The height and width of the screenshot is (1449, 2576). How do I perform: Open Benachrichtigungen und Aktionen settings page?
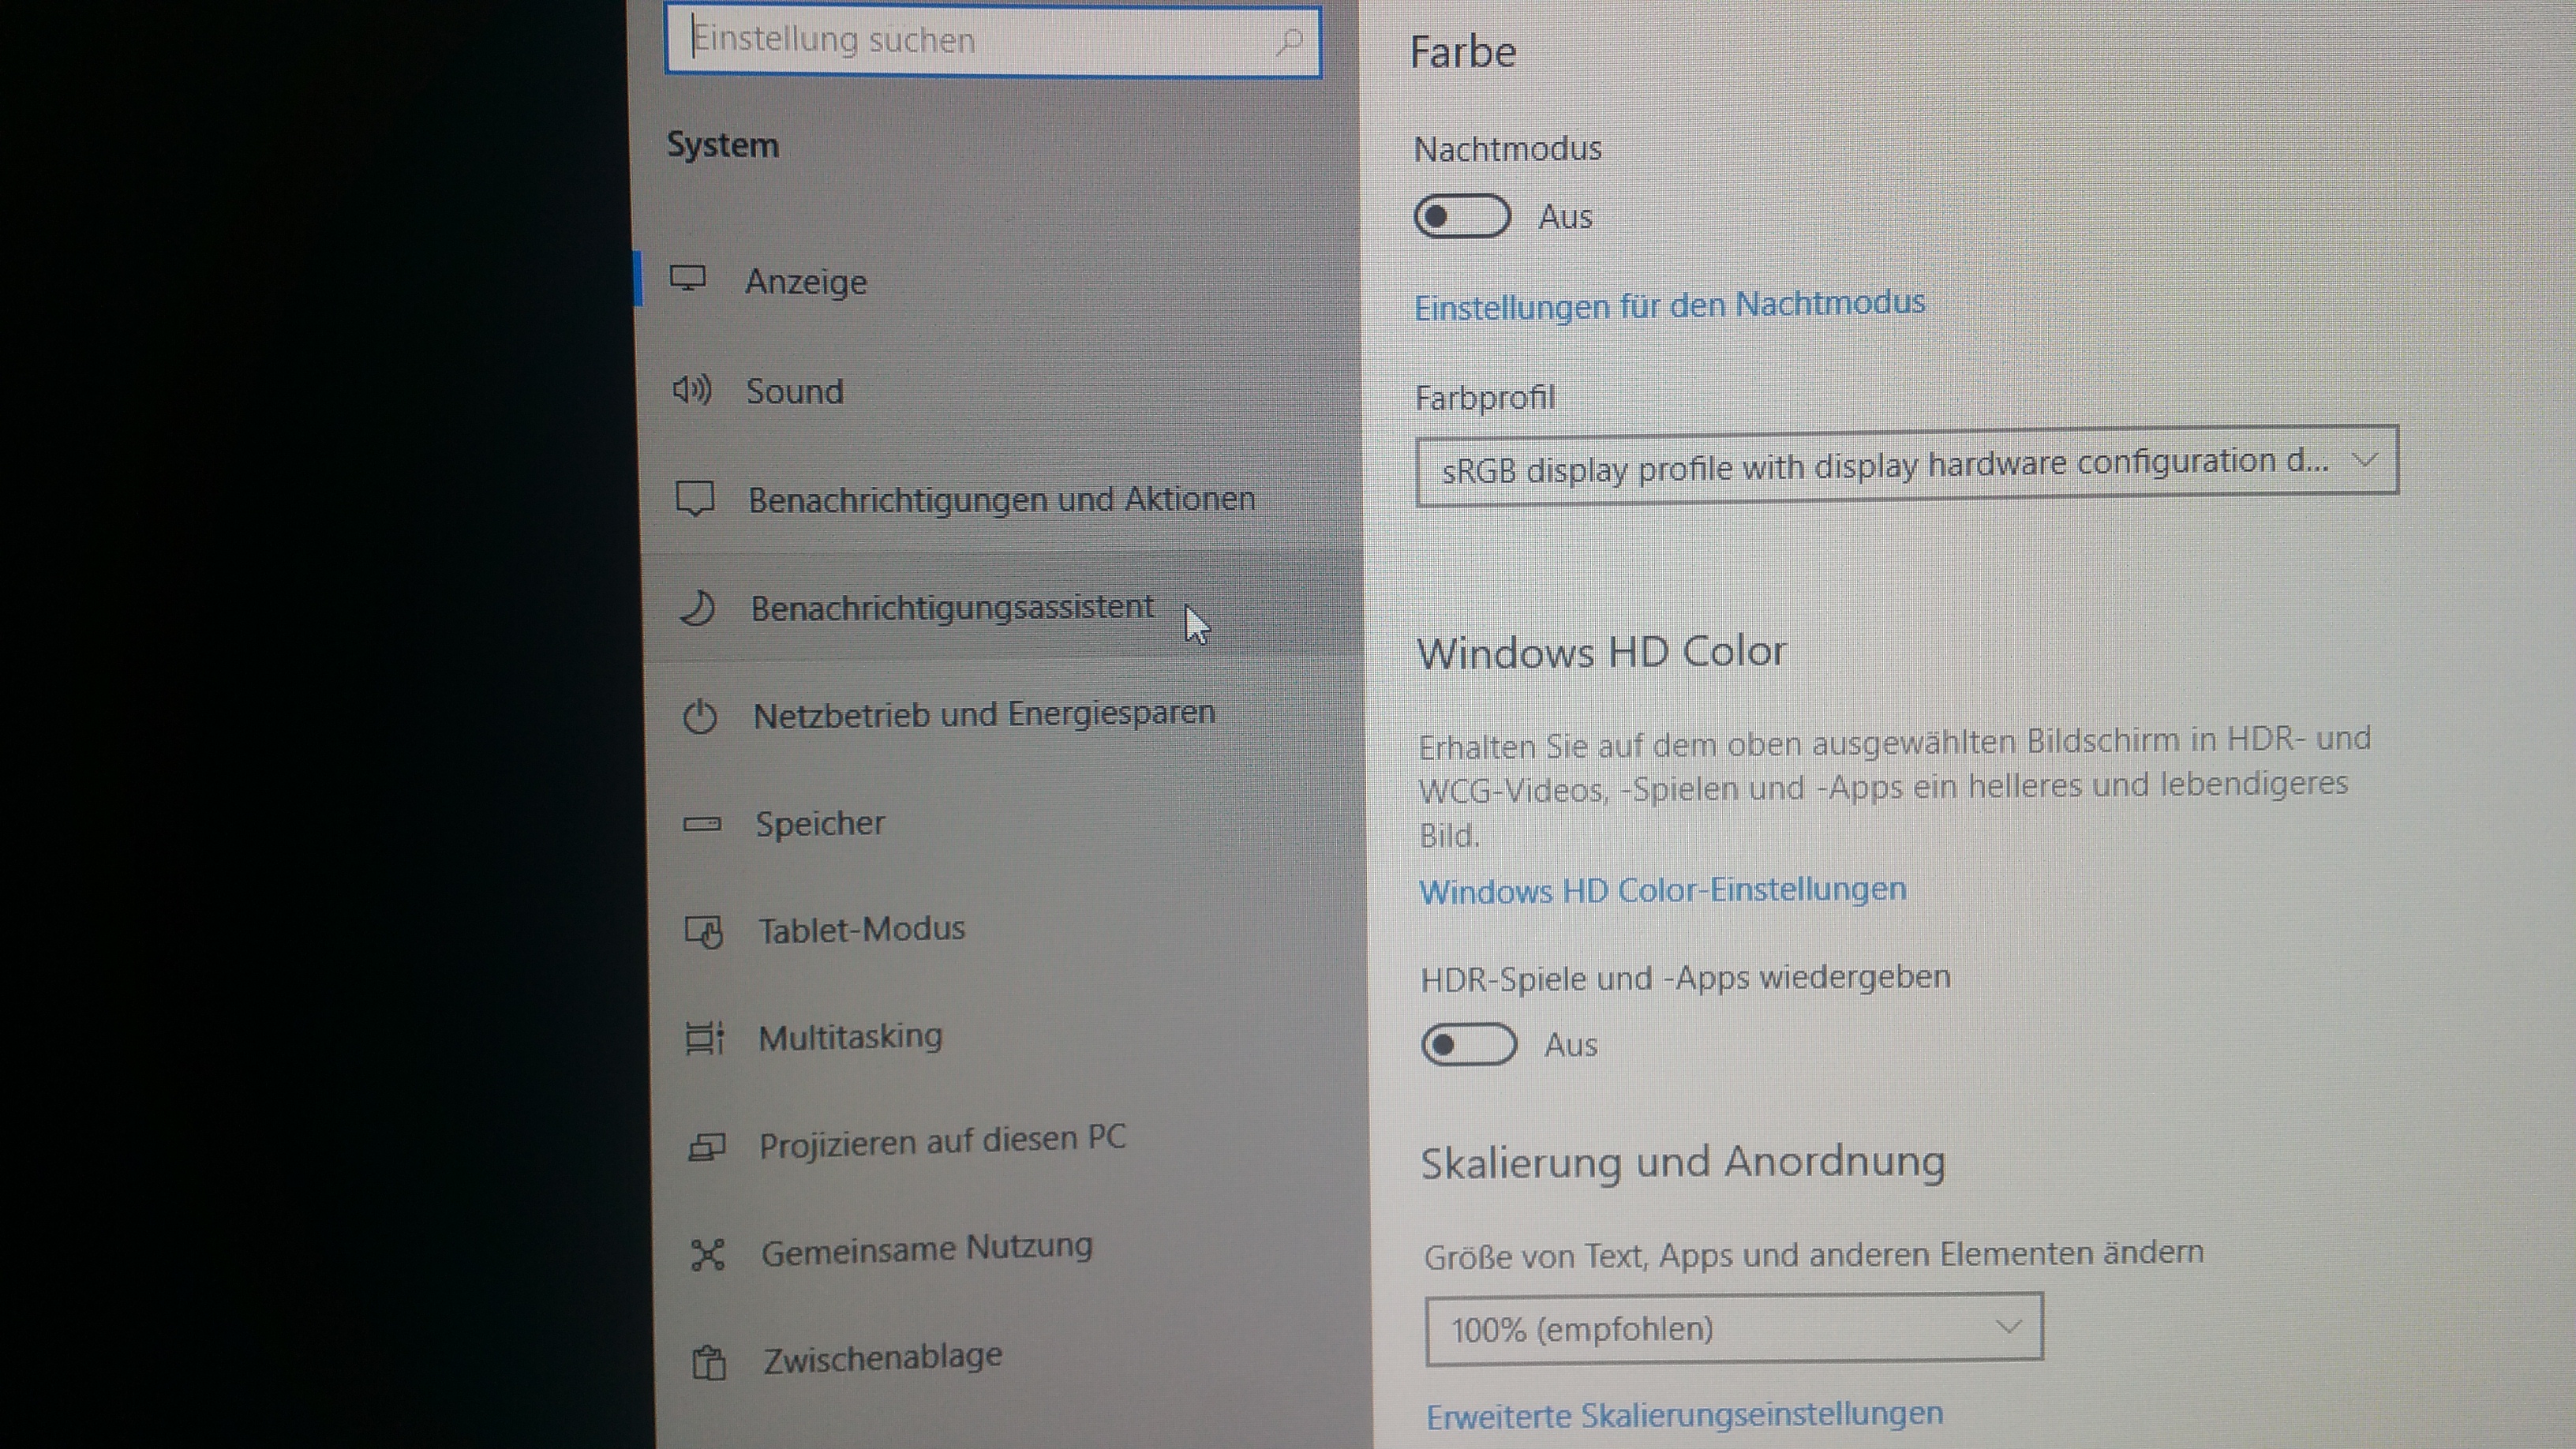click(1001, 499)
